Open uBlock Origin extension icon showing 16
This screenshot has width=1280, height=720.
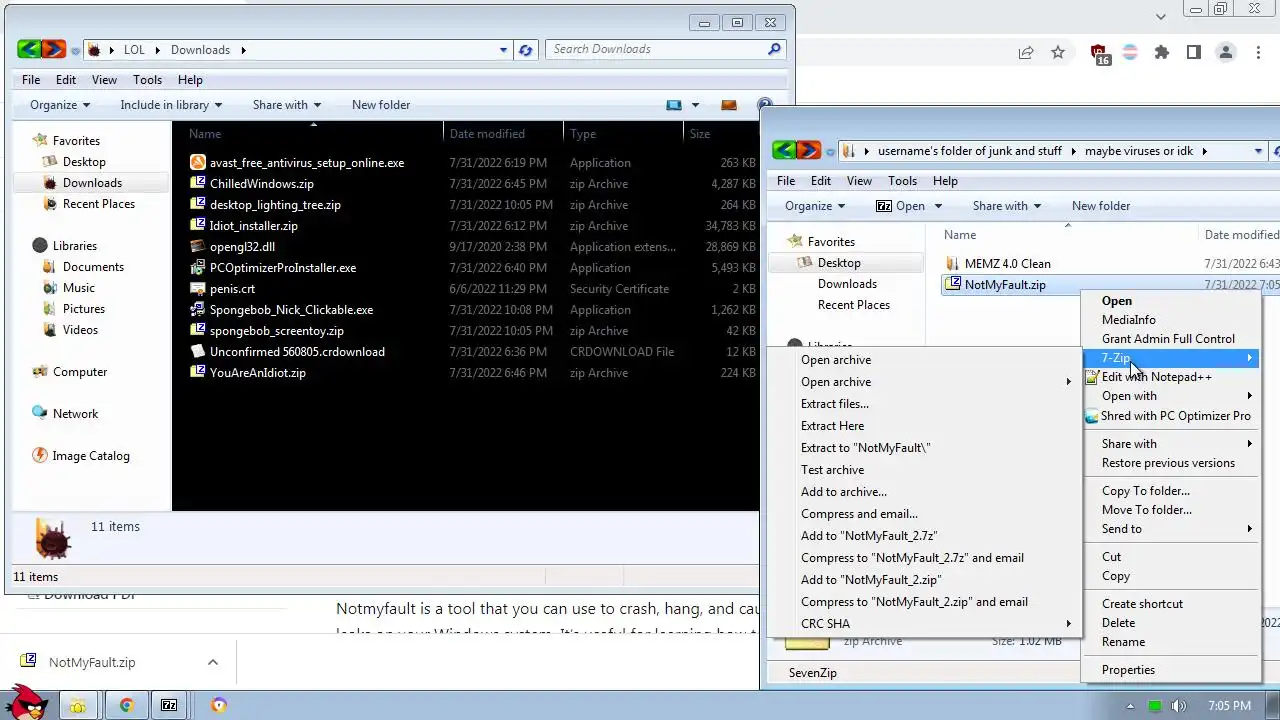(x=1100, y=54)
